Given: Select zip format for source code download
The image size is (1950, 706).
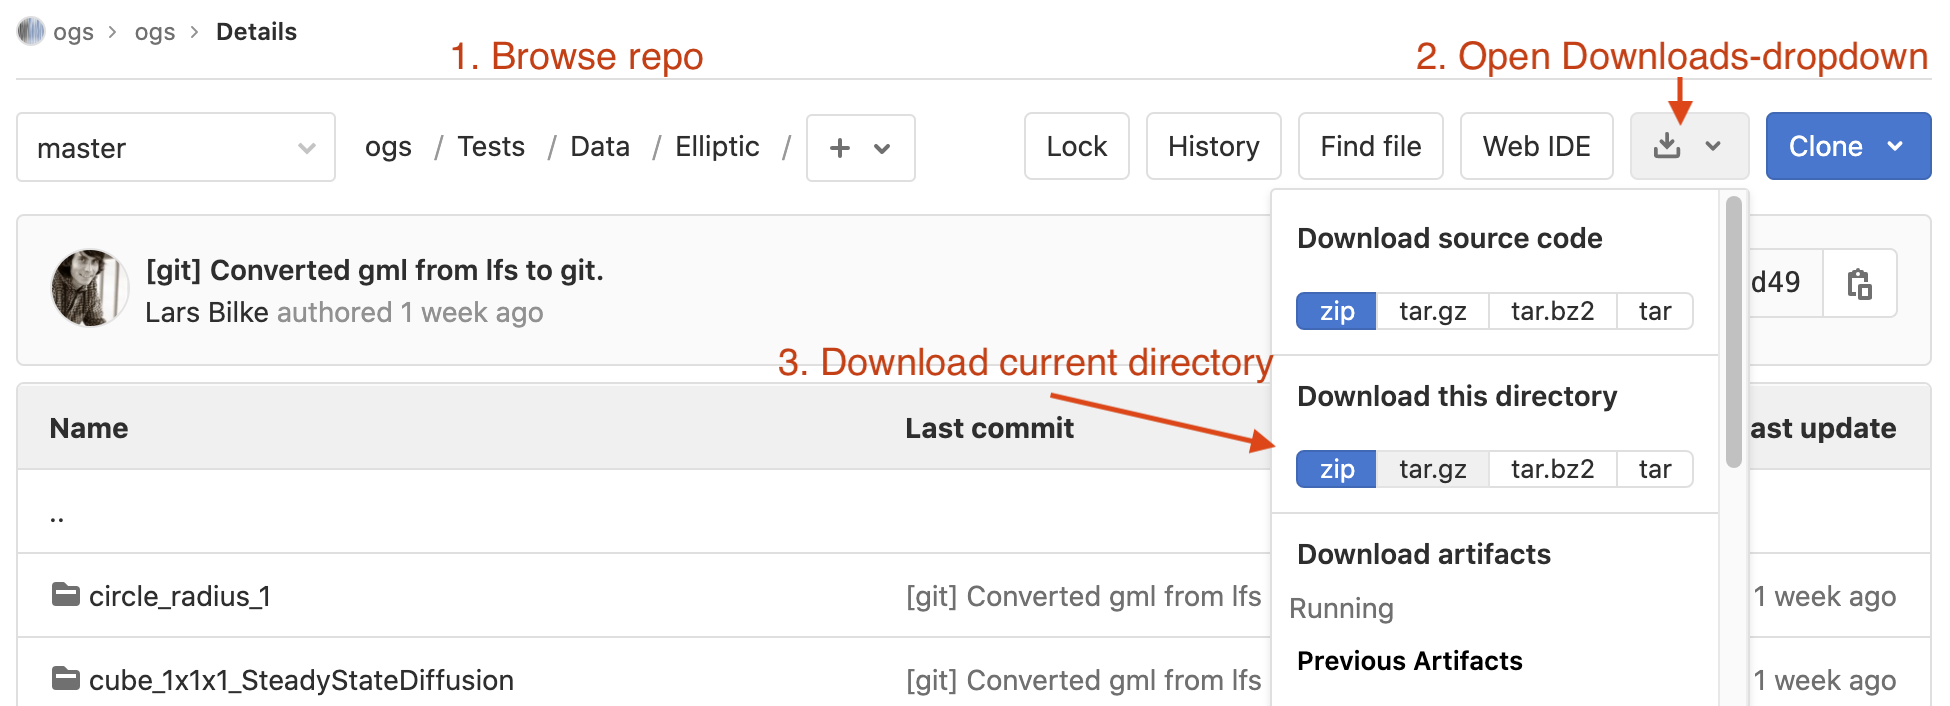Looking at the screenshot, I should pyautogui.click(x=1336, y=311).
